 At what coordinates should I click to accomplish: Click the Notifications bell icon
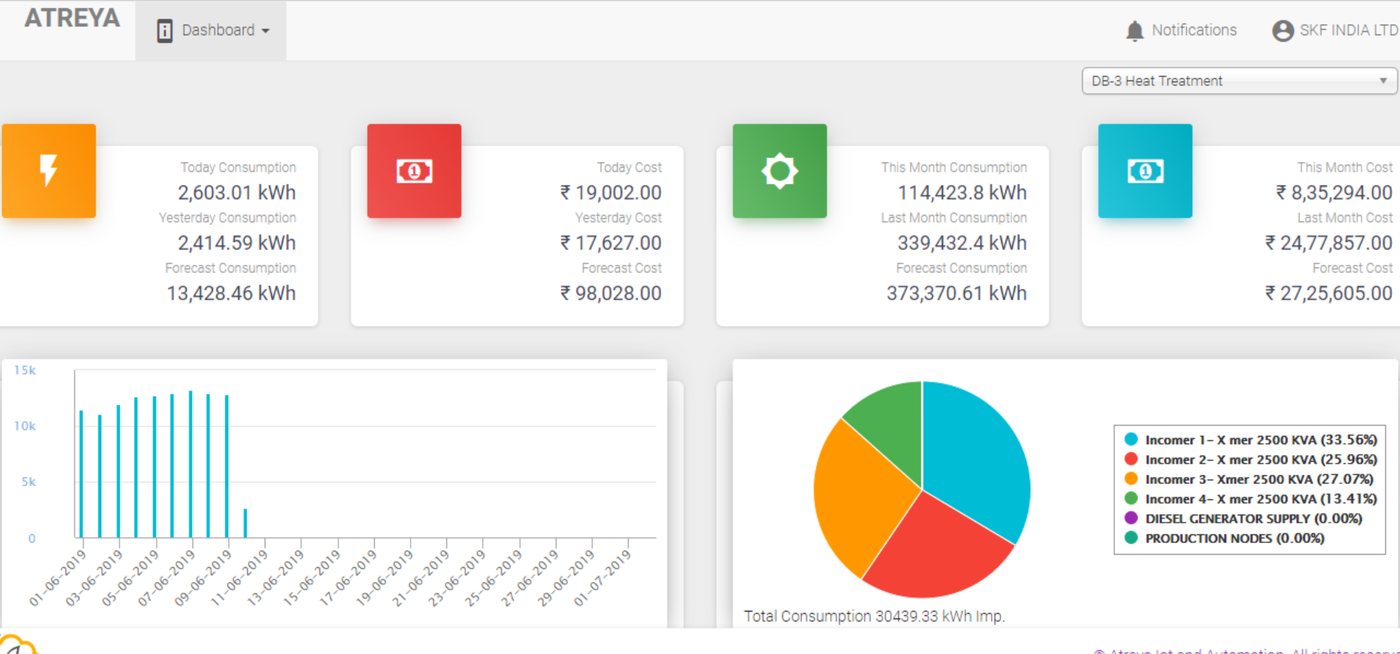[x=1134, y=31]
